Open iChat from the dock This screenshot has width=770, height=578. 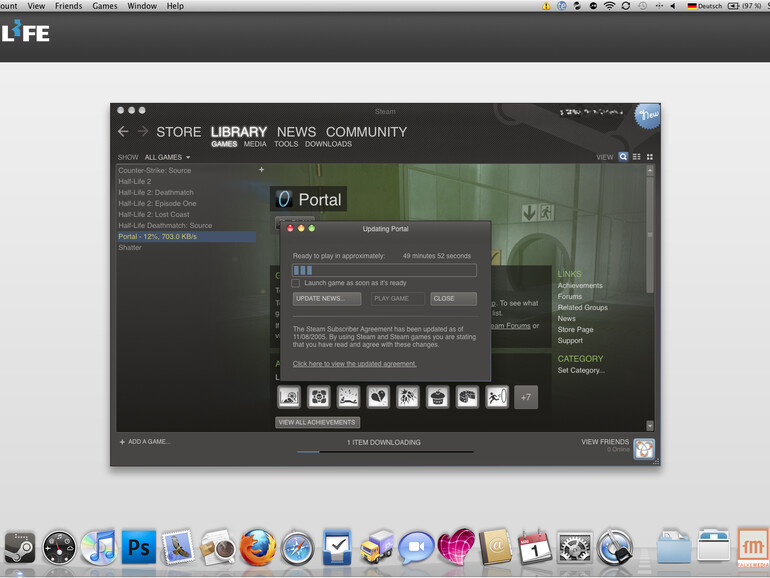coord(416,547)
